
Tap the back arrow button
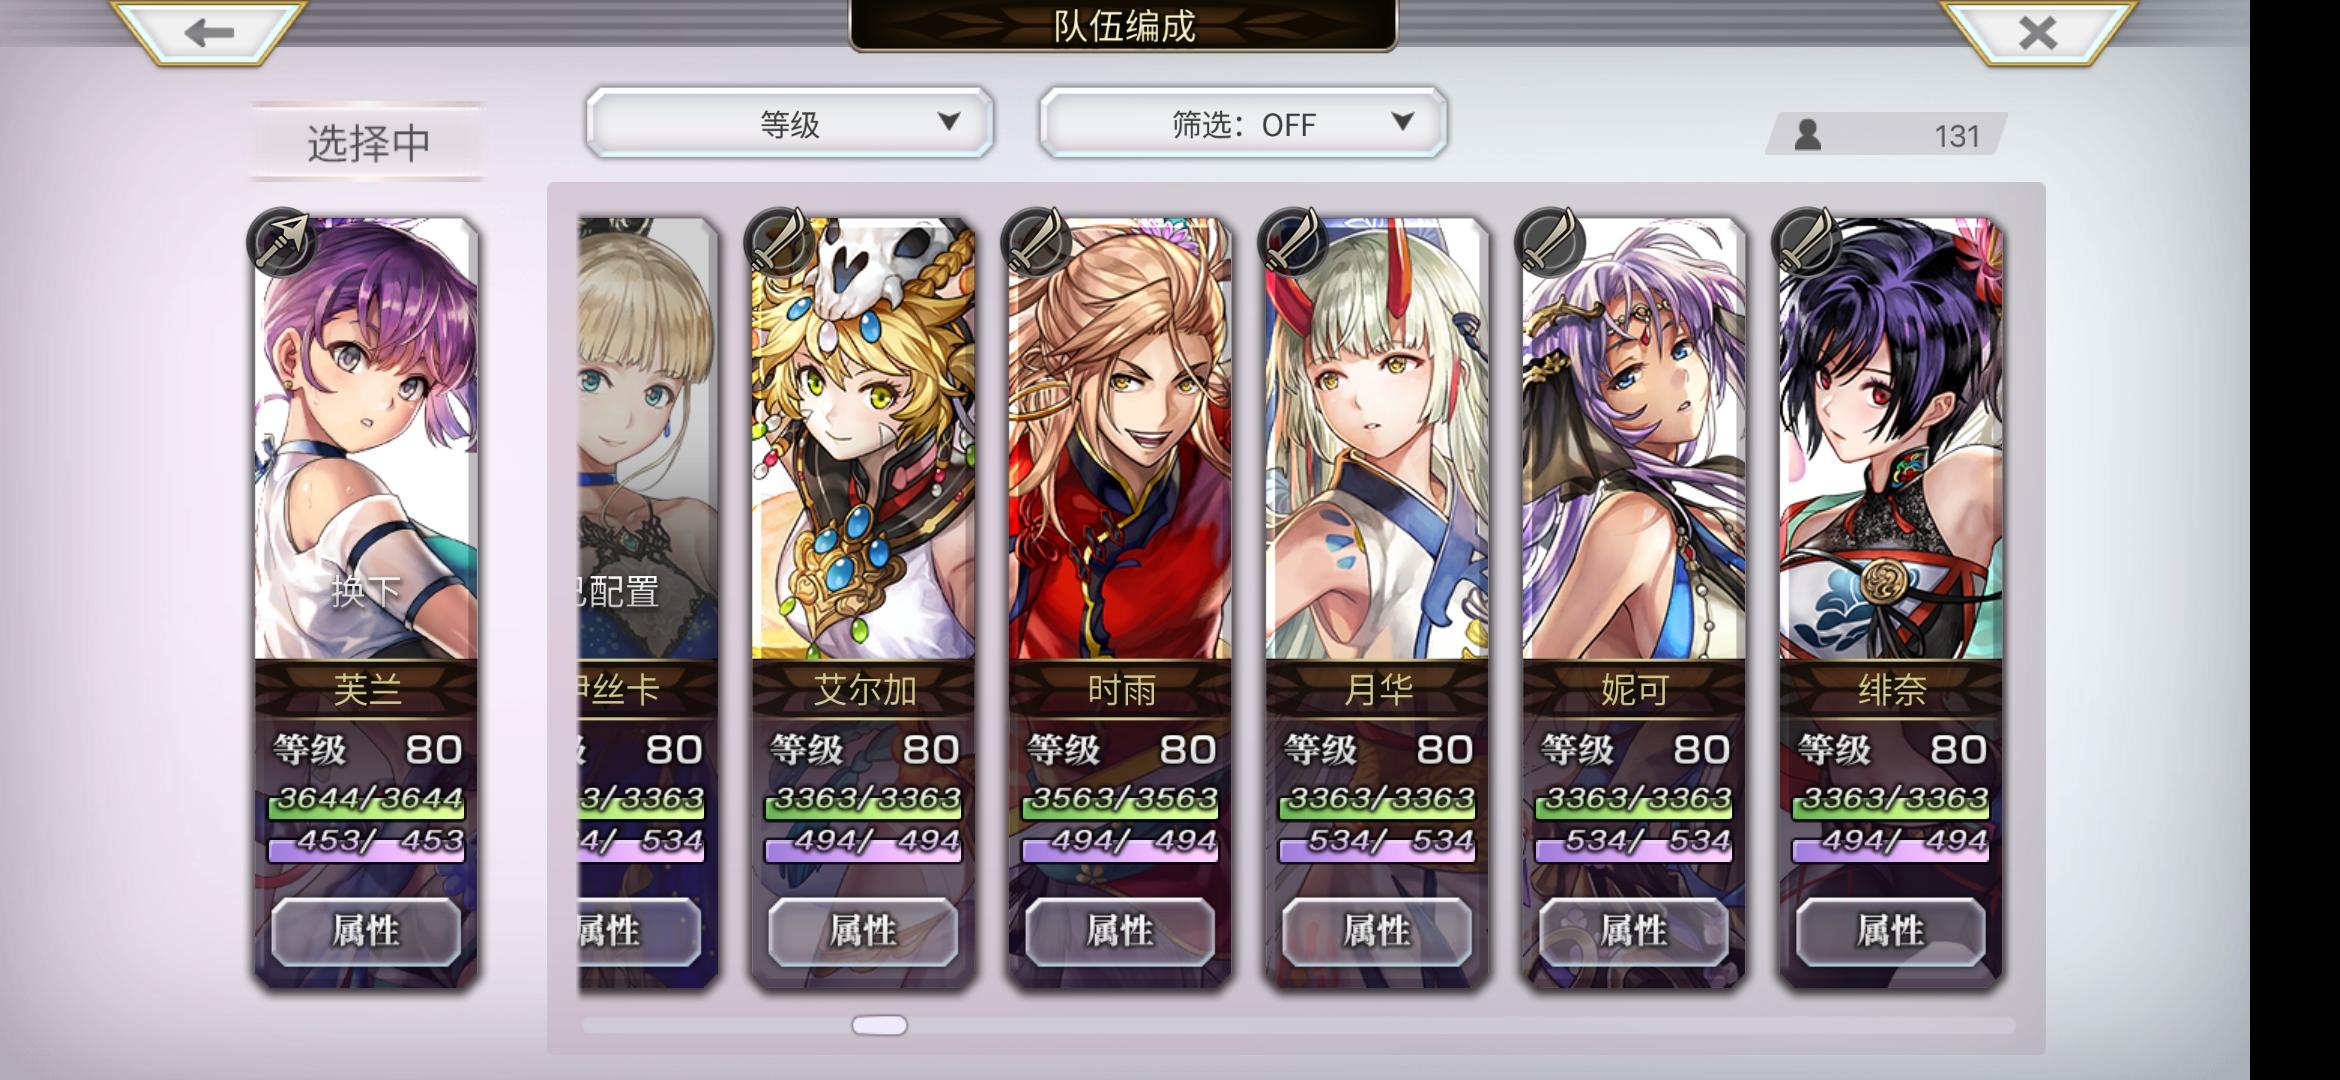208,32
